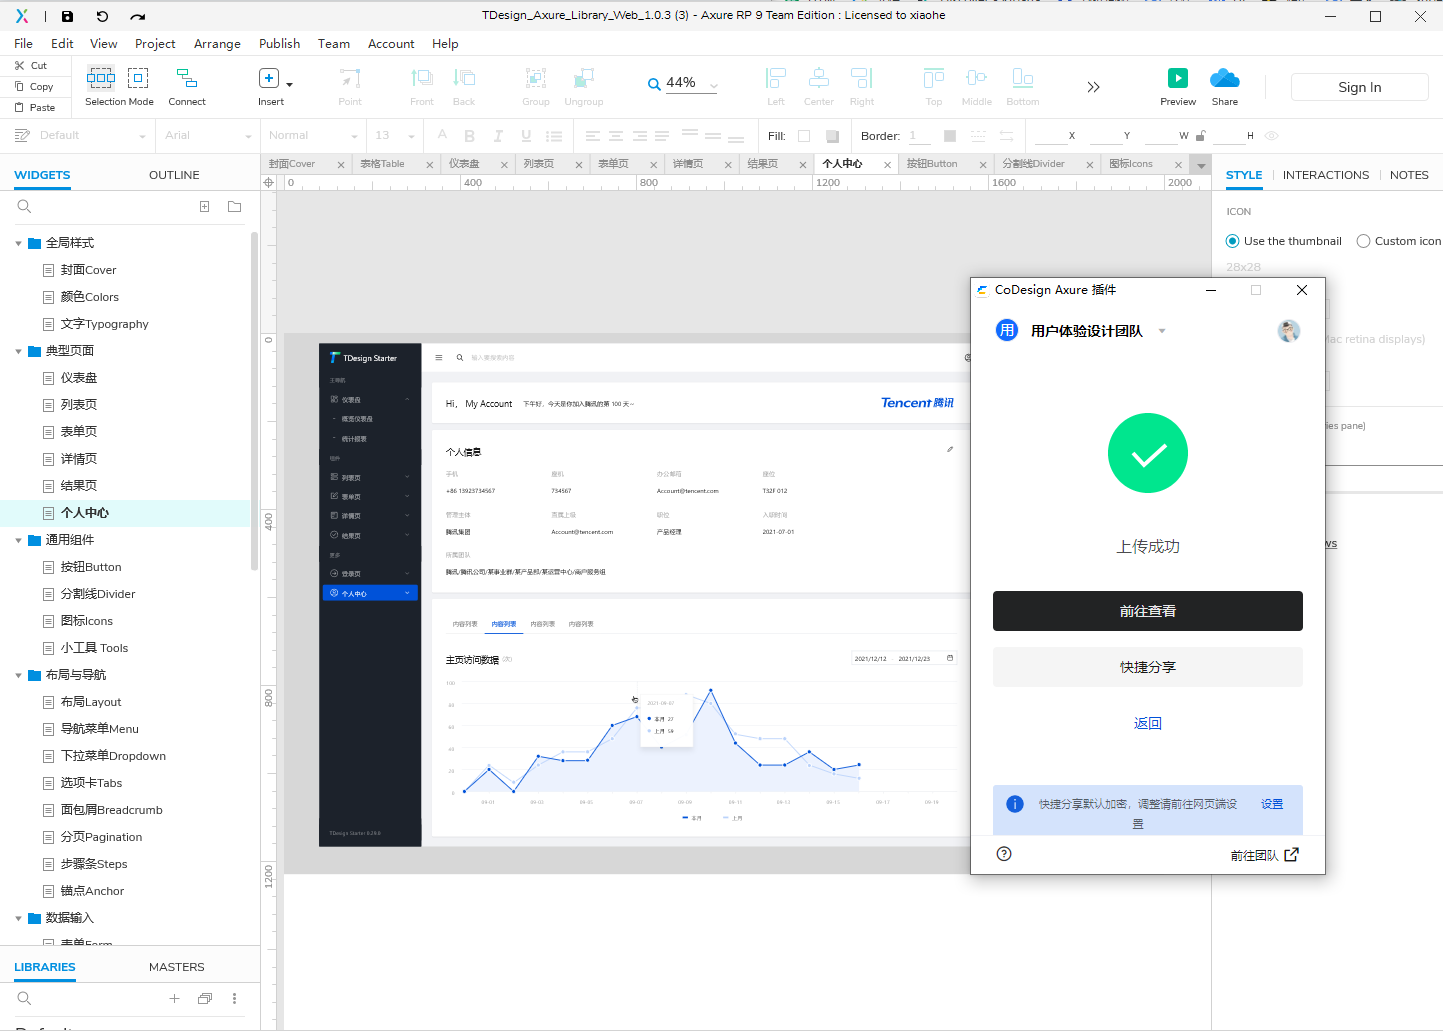
Task: Switch to the INTERACTIONS tab
Action: click(x=1325, y=175)
